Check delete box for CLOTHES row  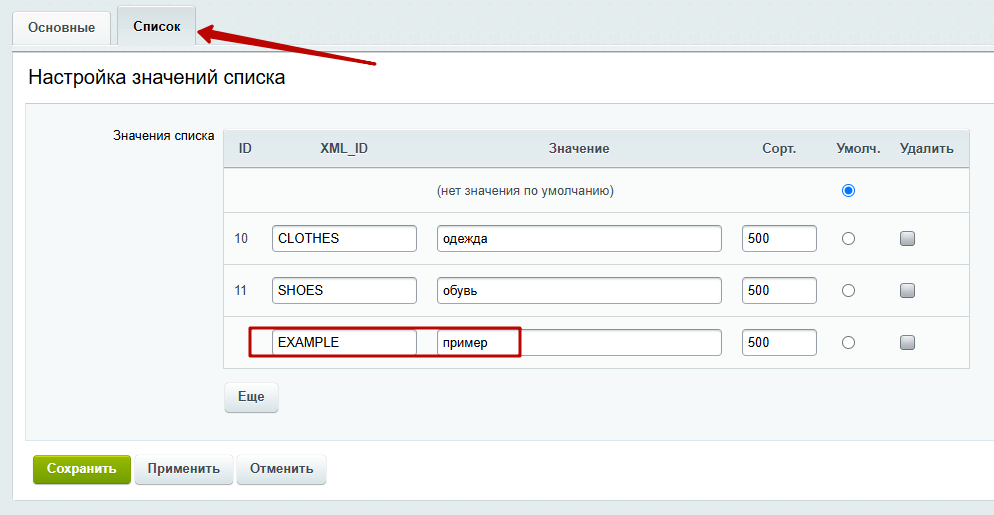(907, 238)
